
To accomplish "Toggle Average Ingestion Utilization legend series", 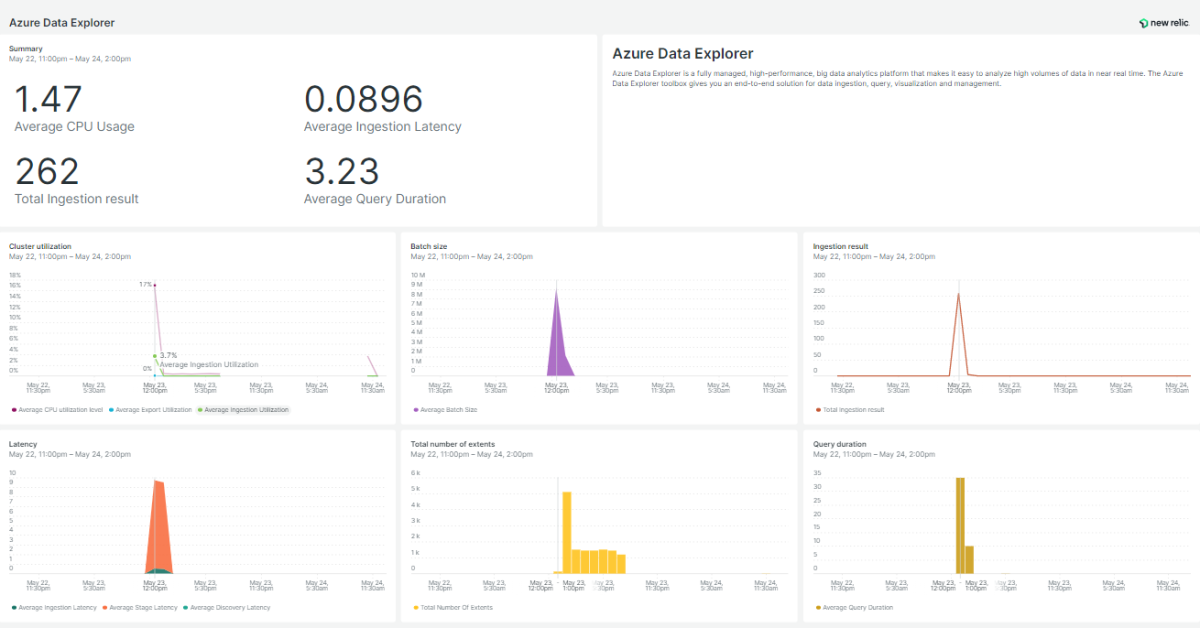I will coord(243,410).
